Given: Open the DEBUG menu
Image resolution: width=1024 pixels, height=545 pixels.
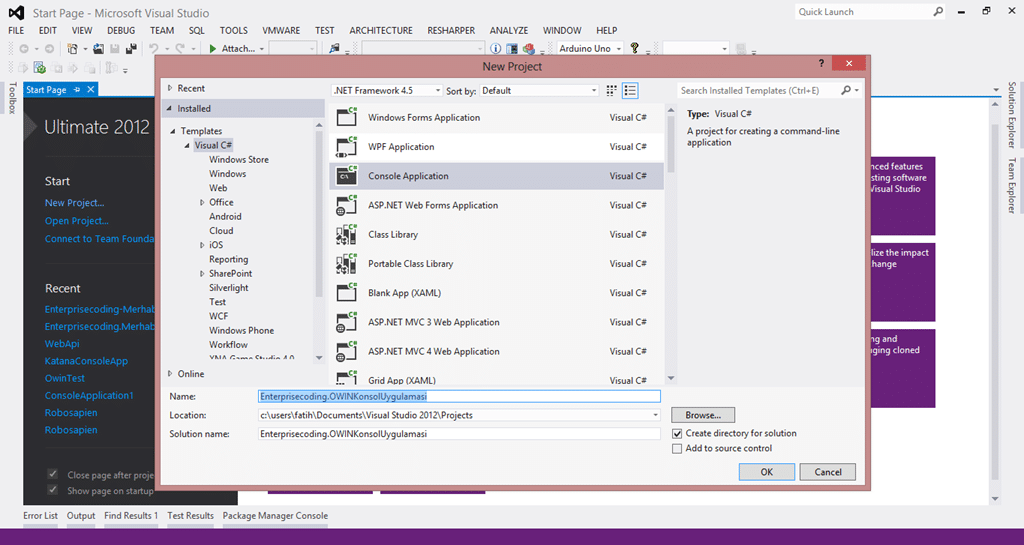Looking at the screenshot, I should pyautogui.click(x=121, y=30).
